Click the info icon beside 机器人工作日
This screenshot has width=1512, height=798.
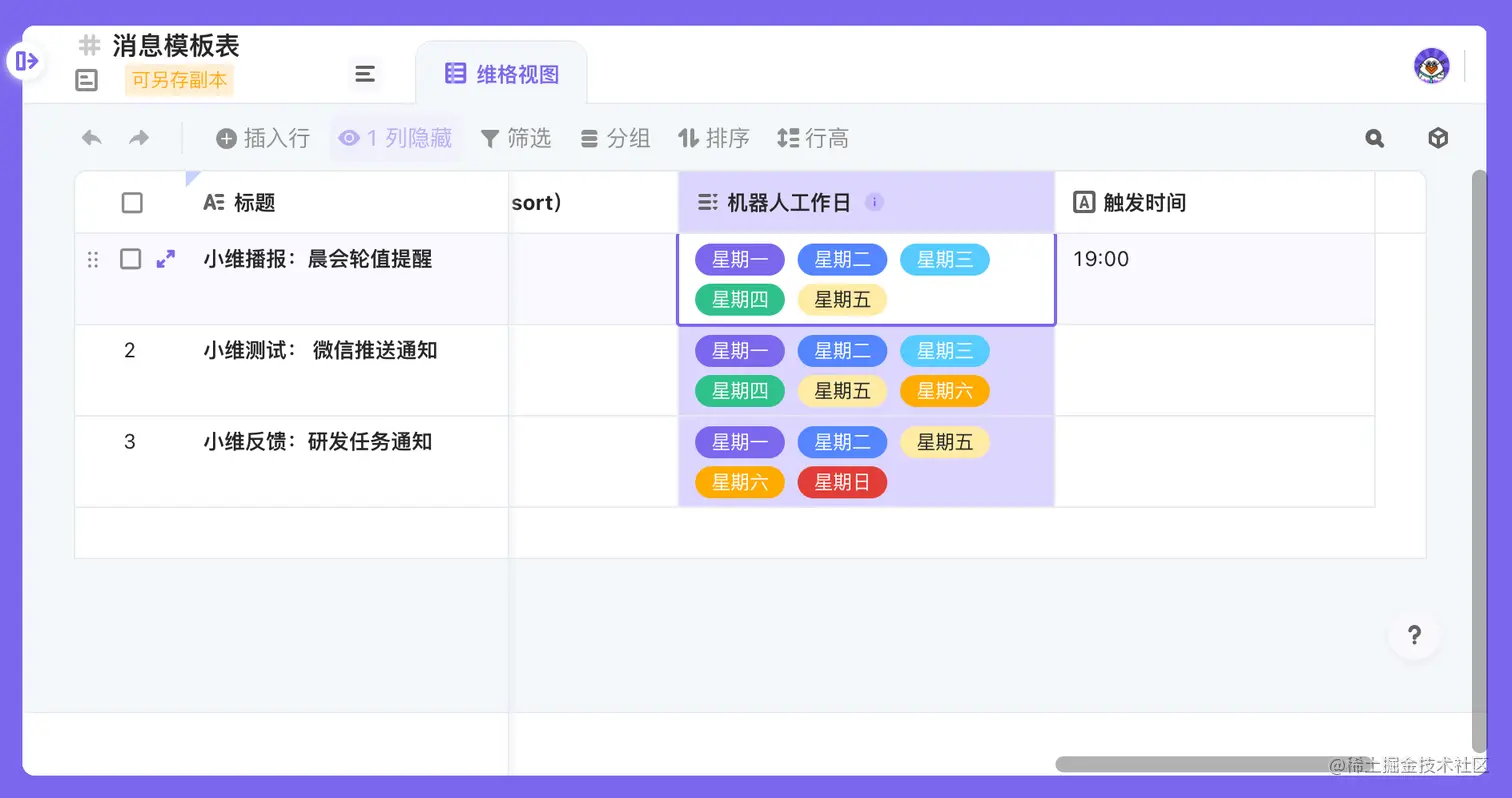point(874,202)
